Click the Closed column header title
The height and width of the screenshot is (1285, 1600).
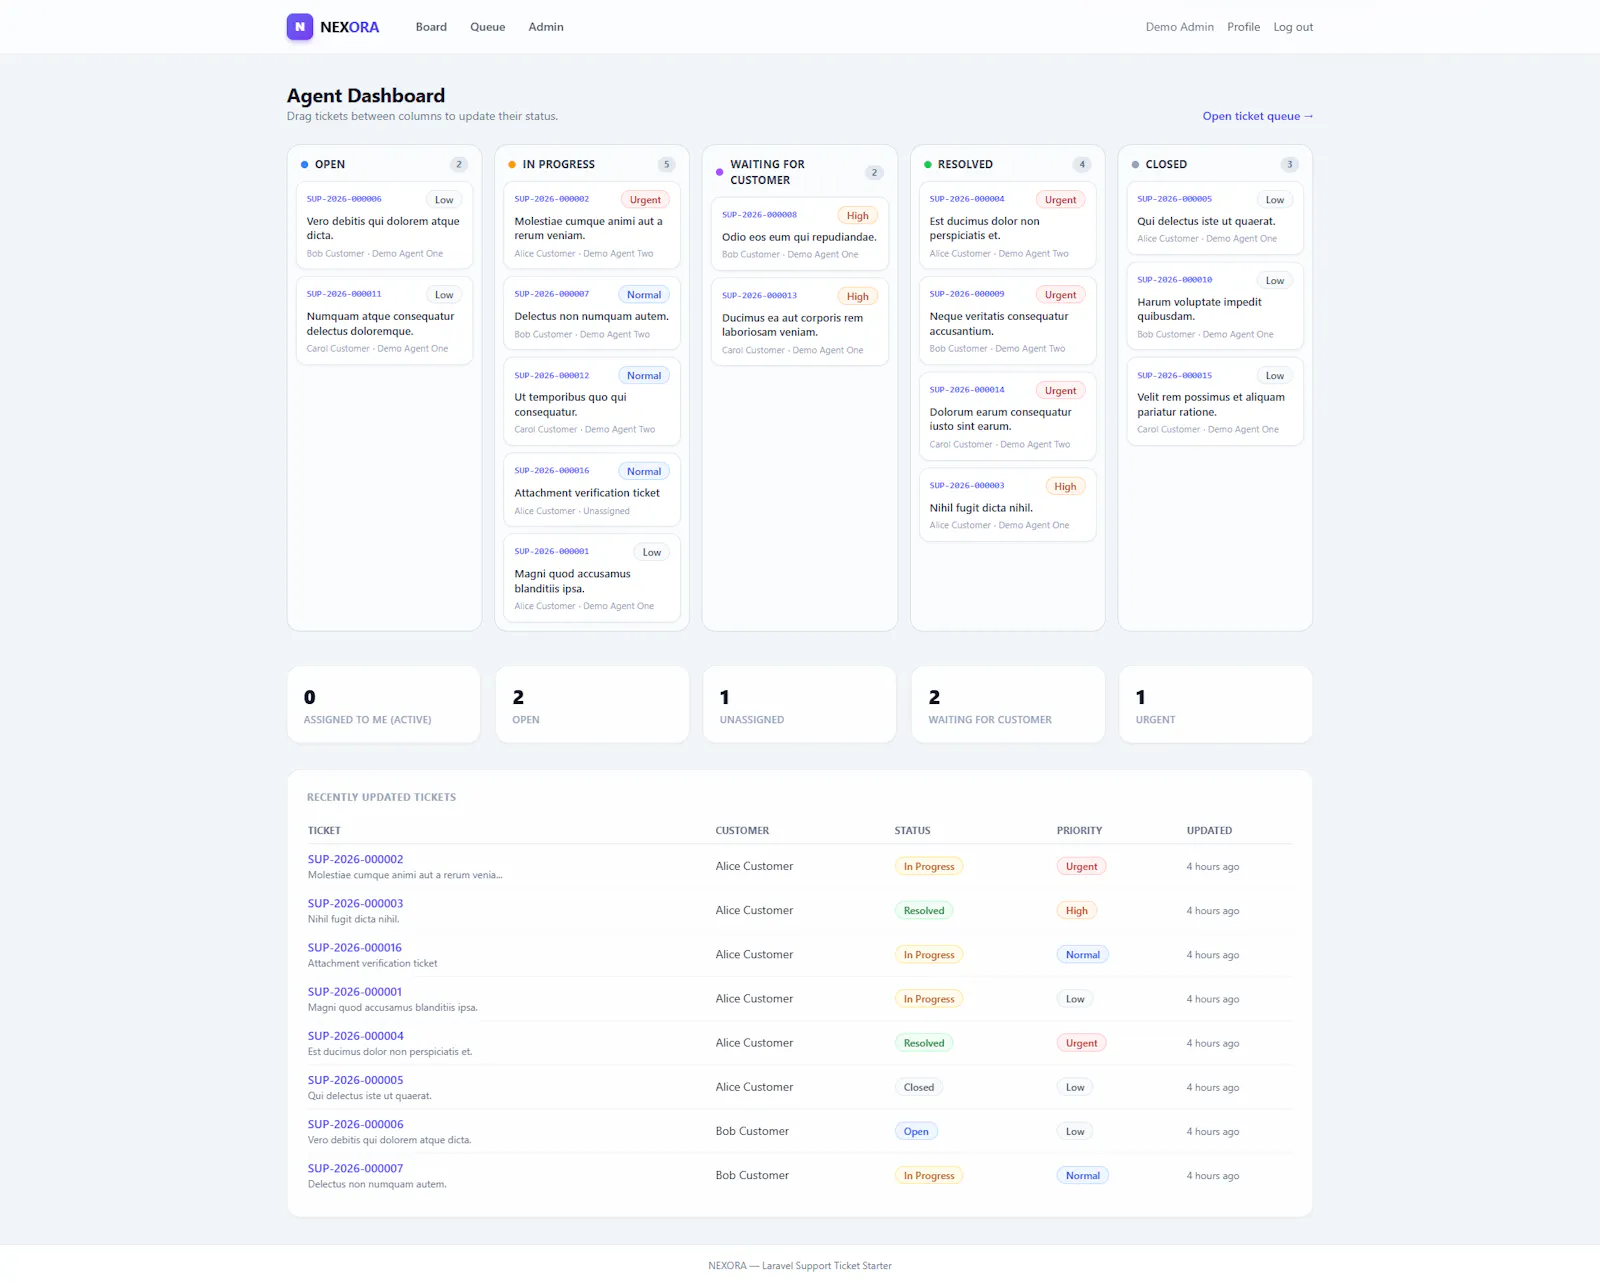1166,164
